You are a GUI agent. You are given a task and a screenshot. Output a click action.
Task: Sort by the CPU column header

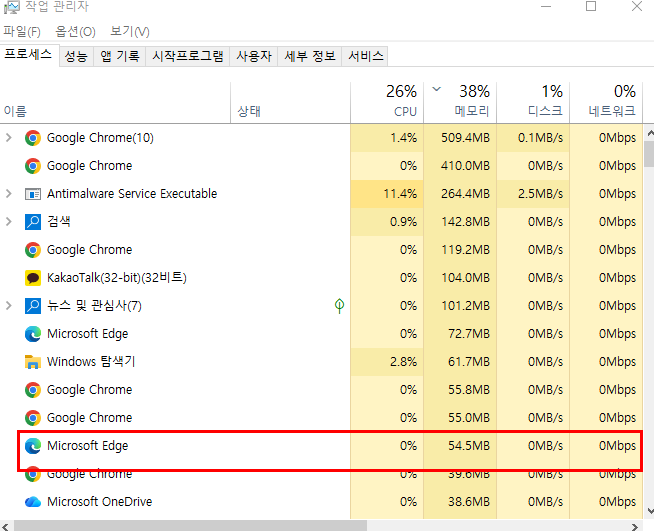tap(387, 103)
